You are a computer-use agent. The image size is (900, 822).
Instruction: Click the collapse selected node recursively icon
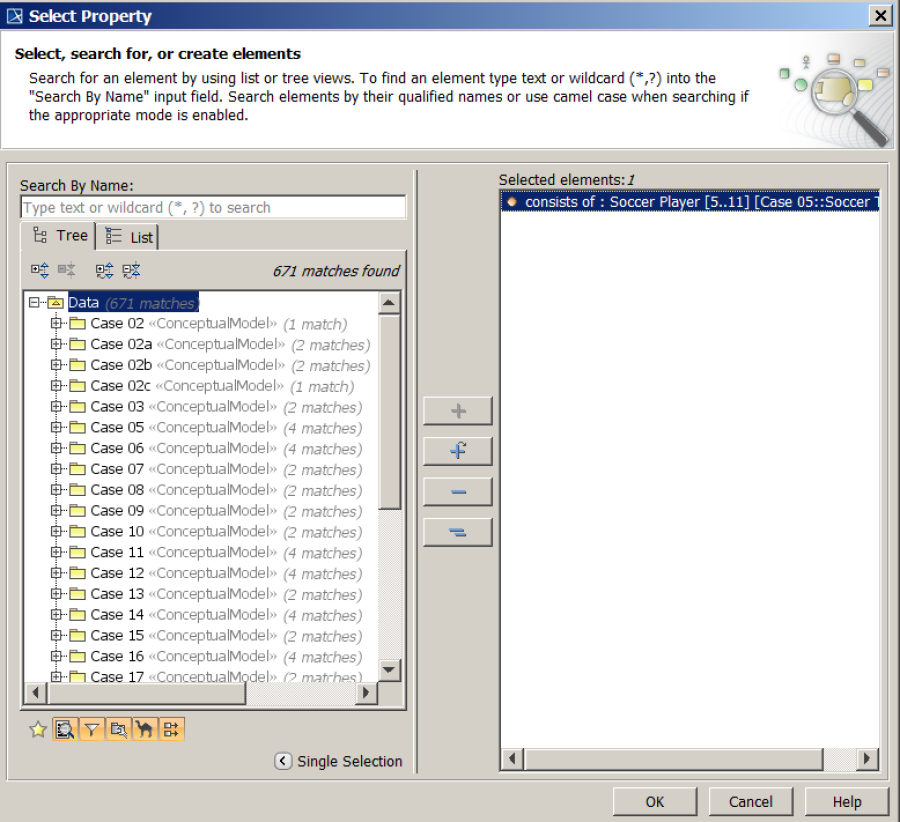(129, 270)
